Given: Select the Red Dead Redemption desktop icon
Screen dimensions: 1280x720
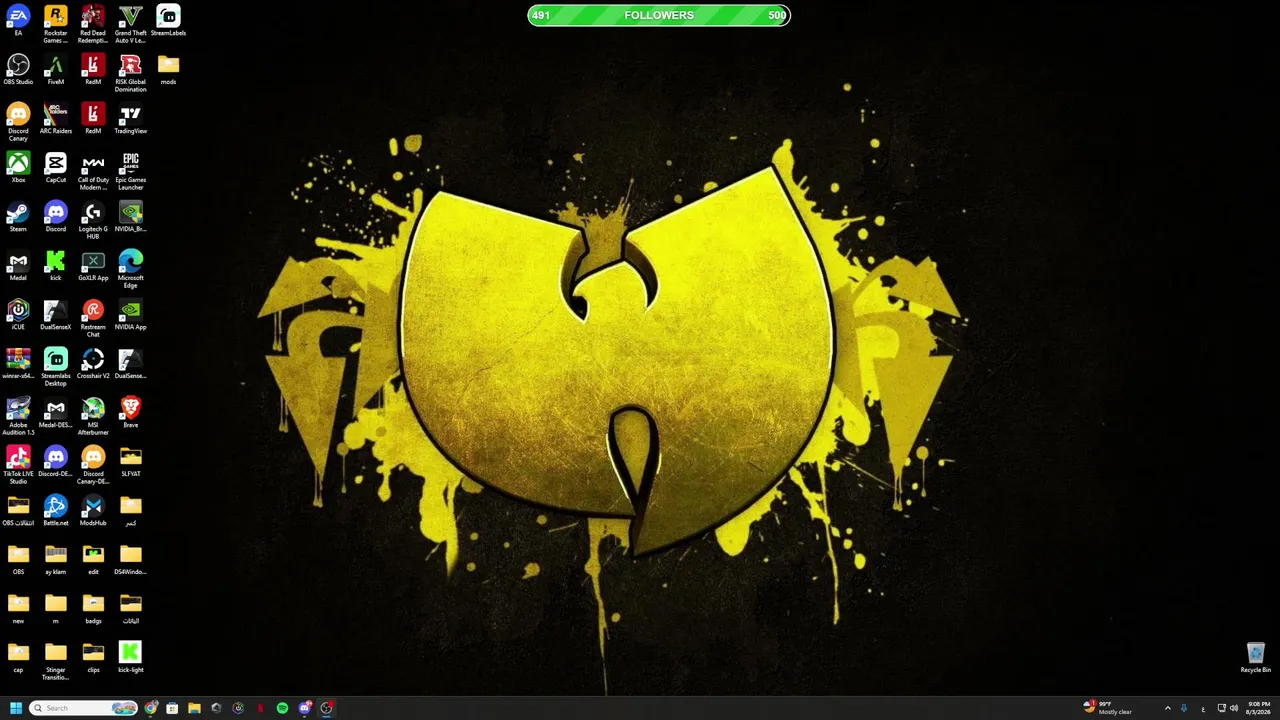Looking at the screenshot, I should [x=93, y=24].
